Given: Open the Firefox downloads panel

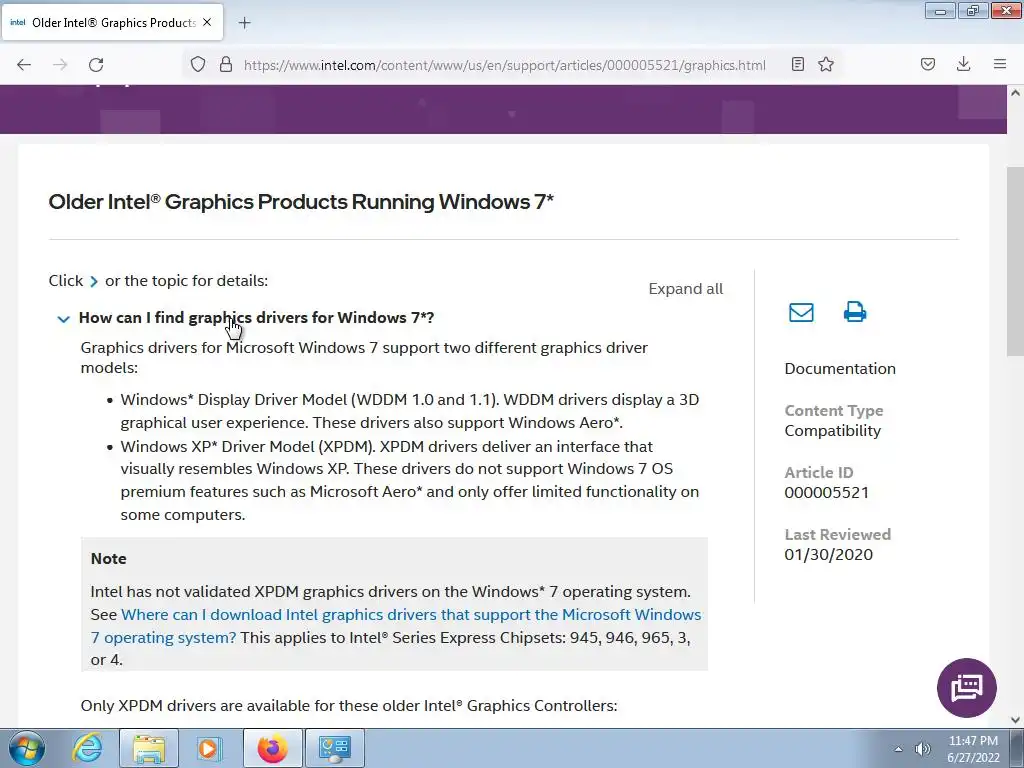Looking at the screenshot, I should (963, 65).
